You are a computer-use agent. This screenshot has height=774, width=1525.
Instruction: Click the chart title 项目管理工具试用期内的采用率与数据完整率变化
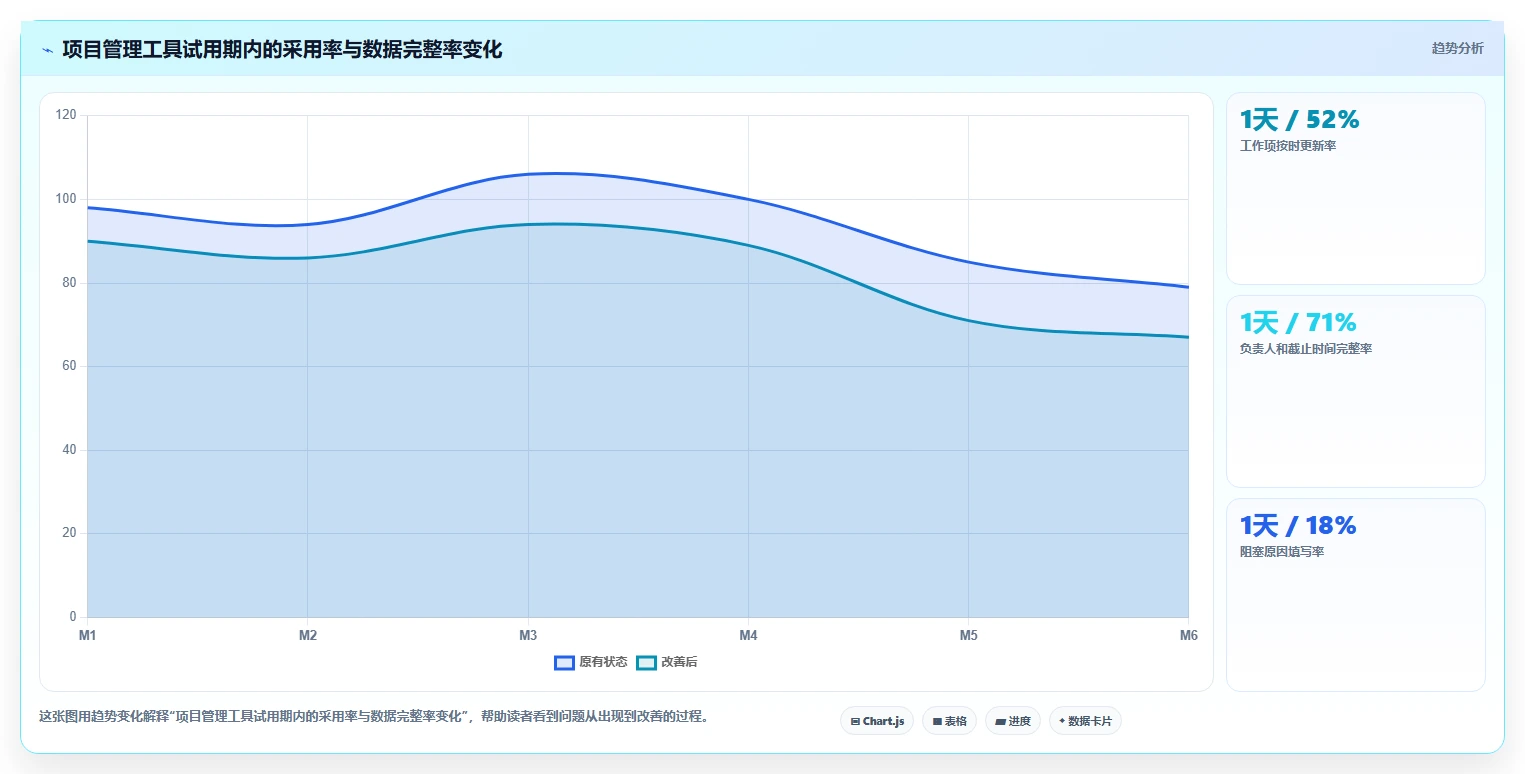282,49
